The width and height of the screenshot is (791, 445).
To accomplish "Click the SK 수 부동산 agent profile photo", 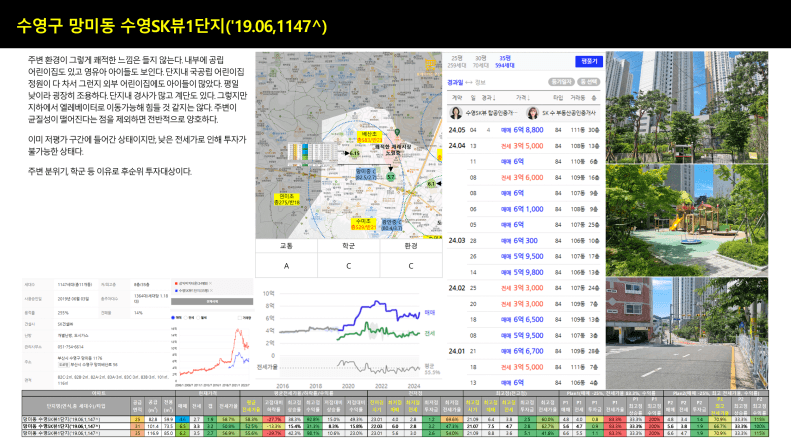I will pos(532,113).
